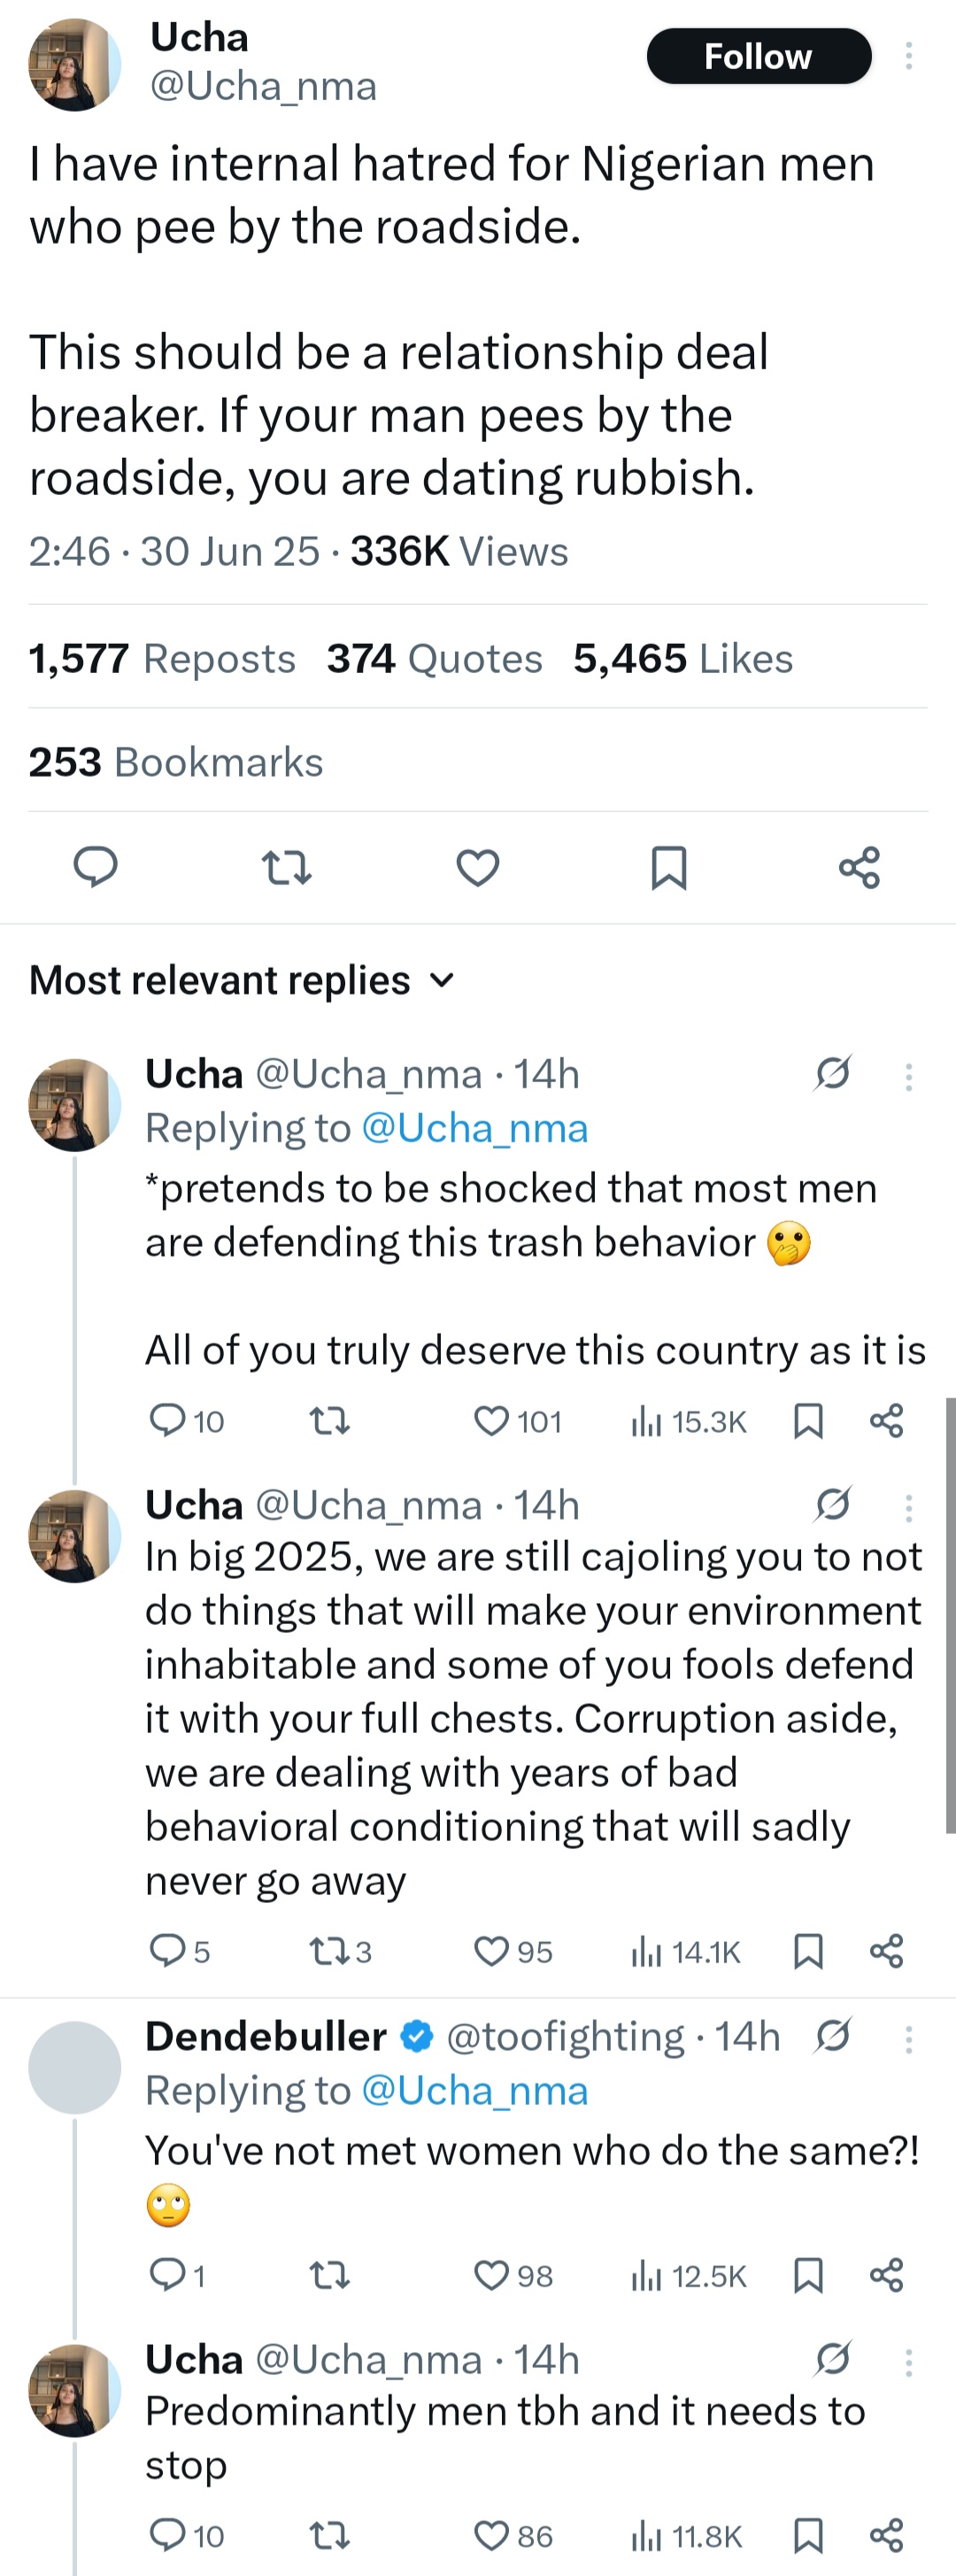The width and height of the screenshot is (956, 2576).
Task: Follow the Ucha account
Action: click(x=758, y=56)
